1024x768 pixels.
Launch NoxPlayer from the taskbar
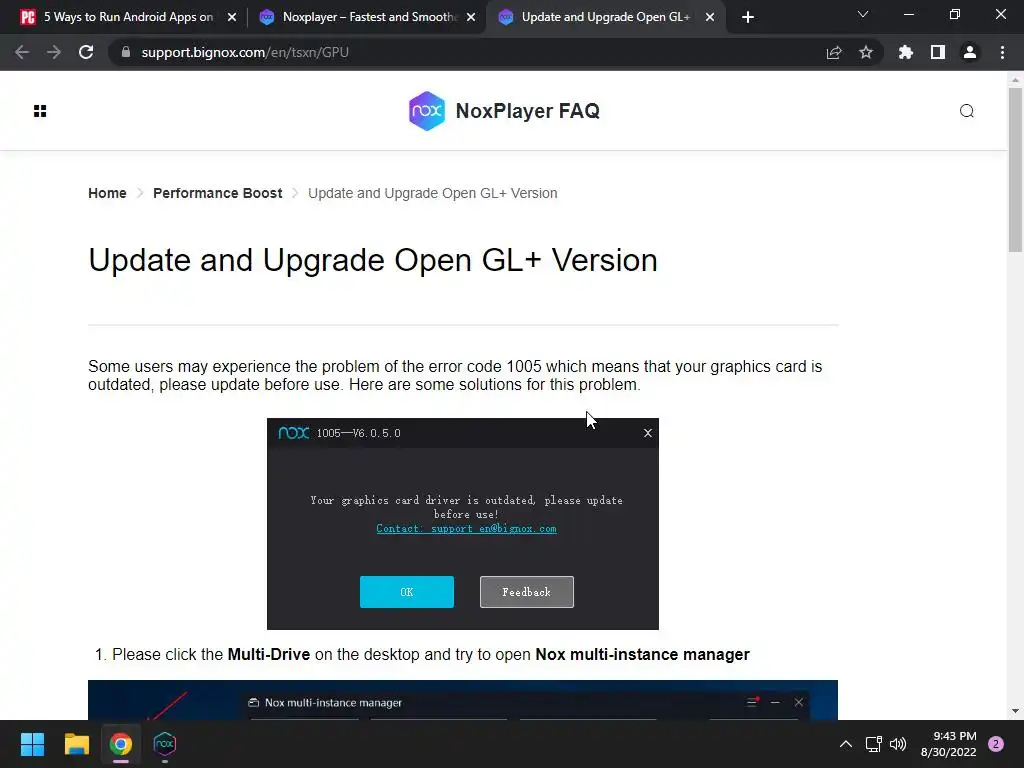[x=165, y=744]
